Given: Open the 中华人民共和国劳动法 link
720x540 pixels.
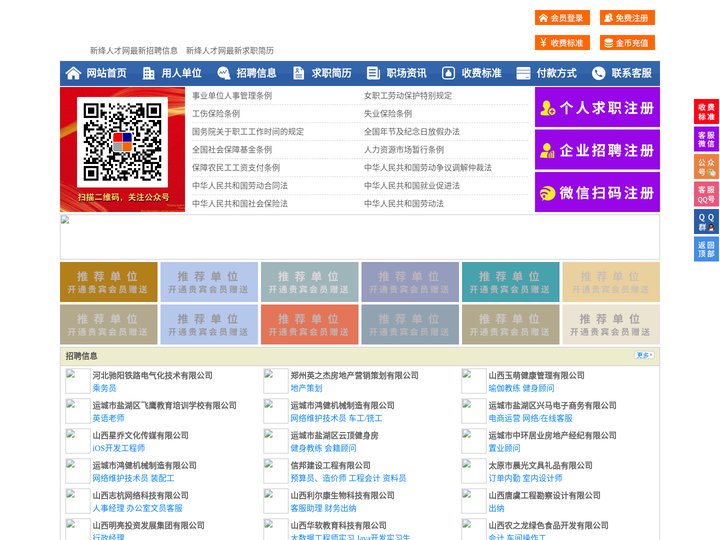Looking at the screenshot, I should click(404, 203).
